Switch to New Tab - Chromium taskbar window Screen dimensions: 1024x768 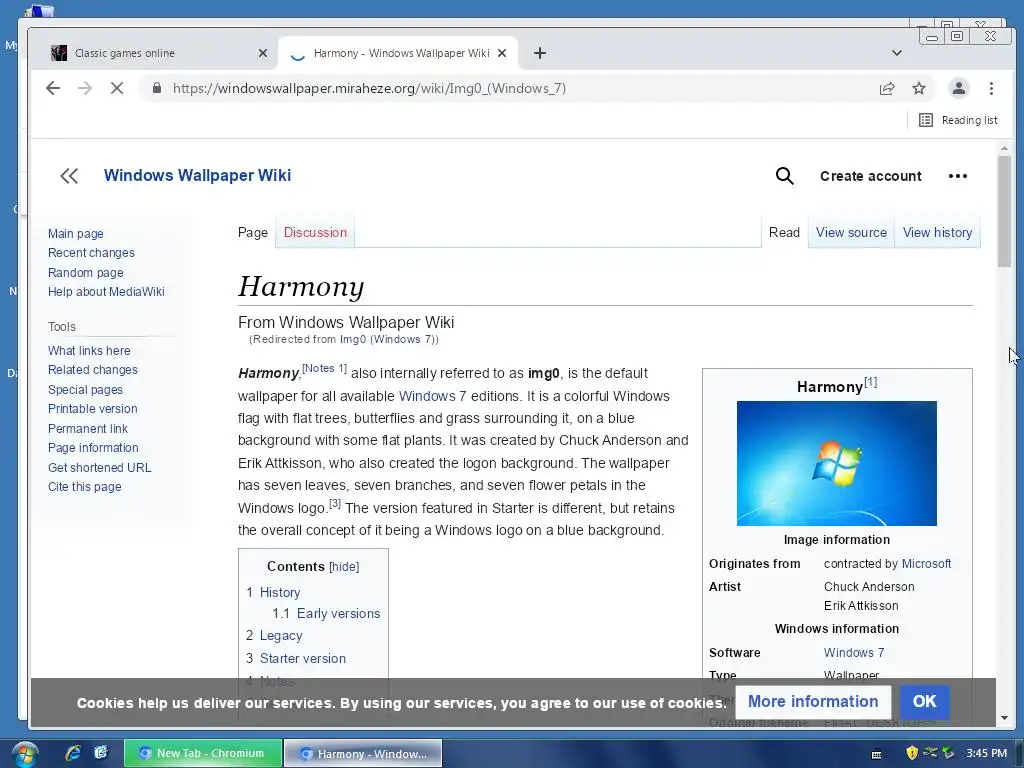[x=203, y=753]
